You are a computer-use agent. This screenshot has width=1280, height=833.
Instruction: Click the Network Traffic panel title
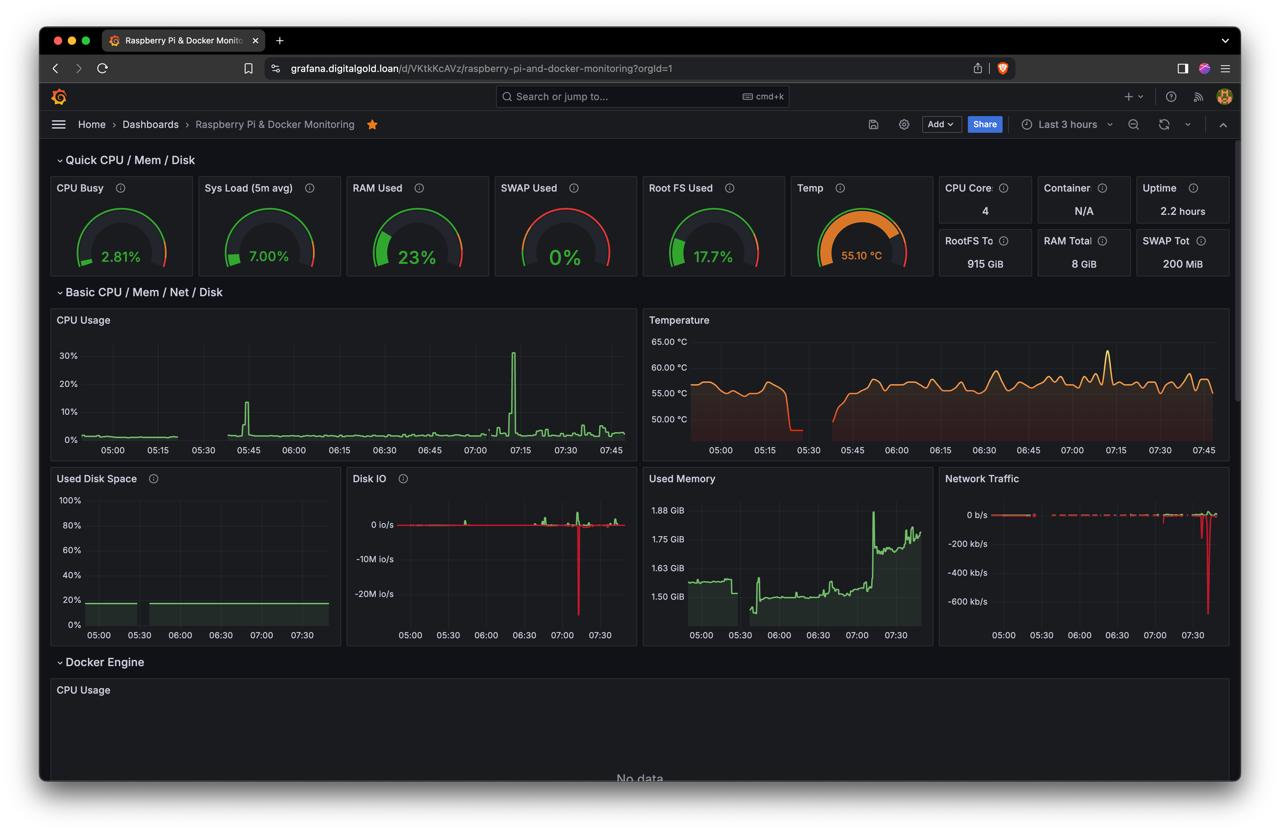982,479
